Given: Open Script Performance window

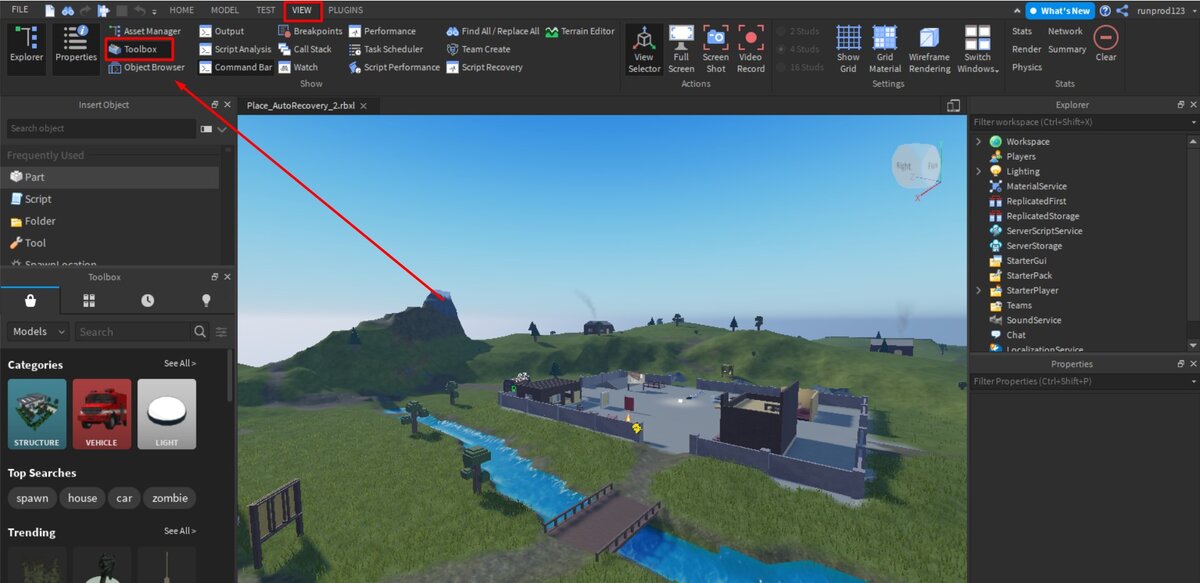Looking at the screenshot, I should tap(394, 67).
